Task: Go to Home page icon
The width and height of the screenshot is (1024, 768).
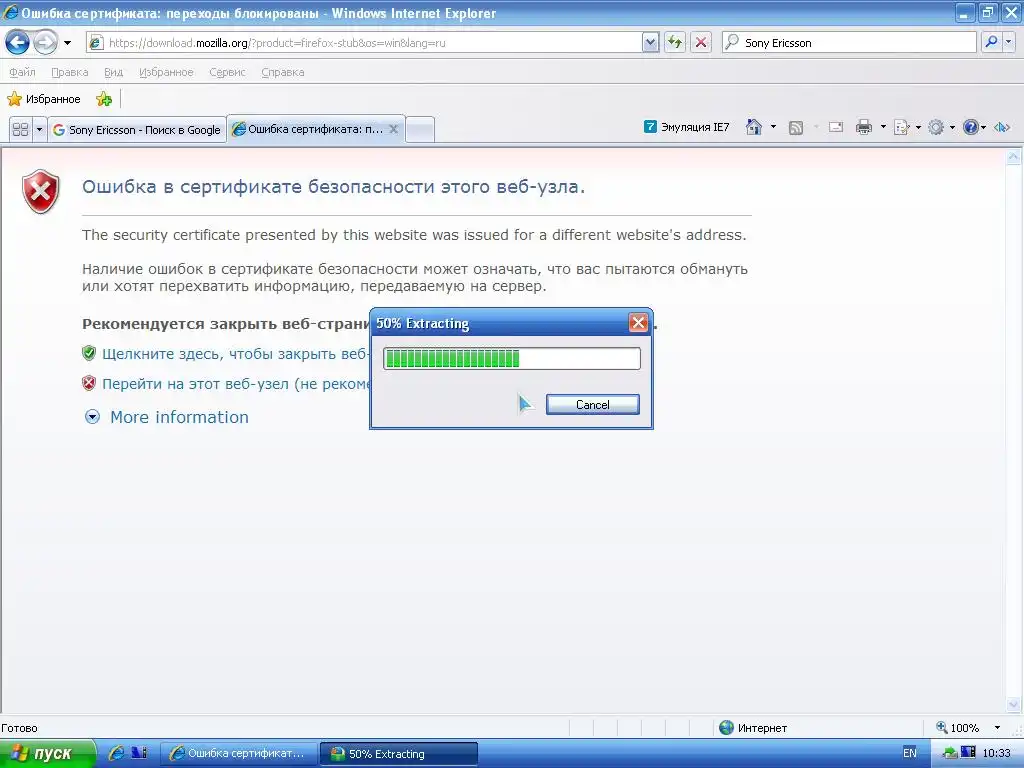Action: (754, 127)
